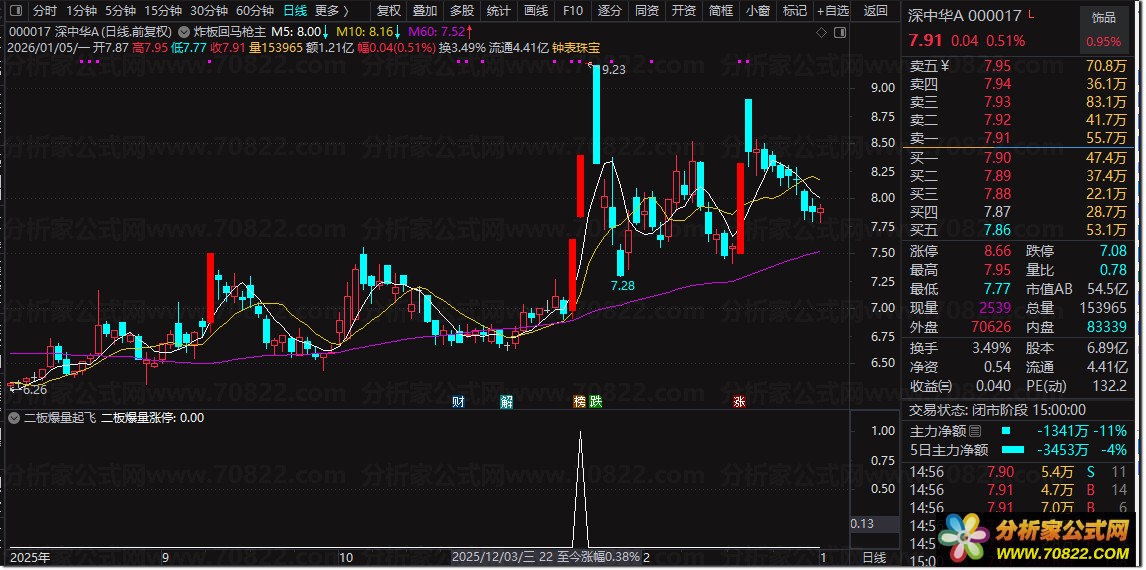
Task: Open the 主力净额 details list icon
Action: pos(975,430)
